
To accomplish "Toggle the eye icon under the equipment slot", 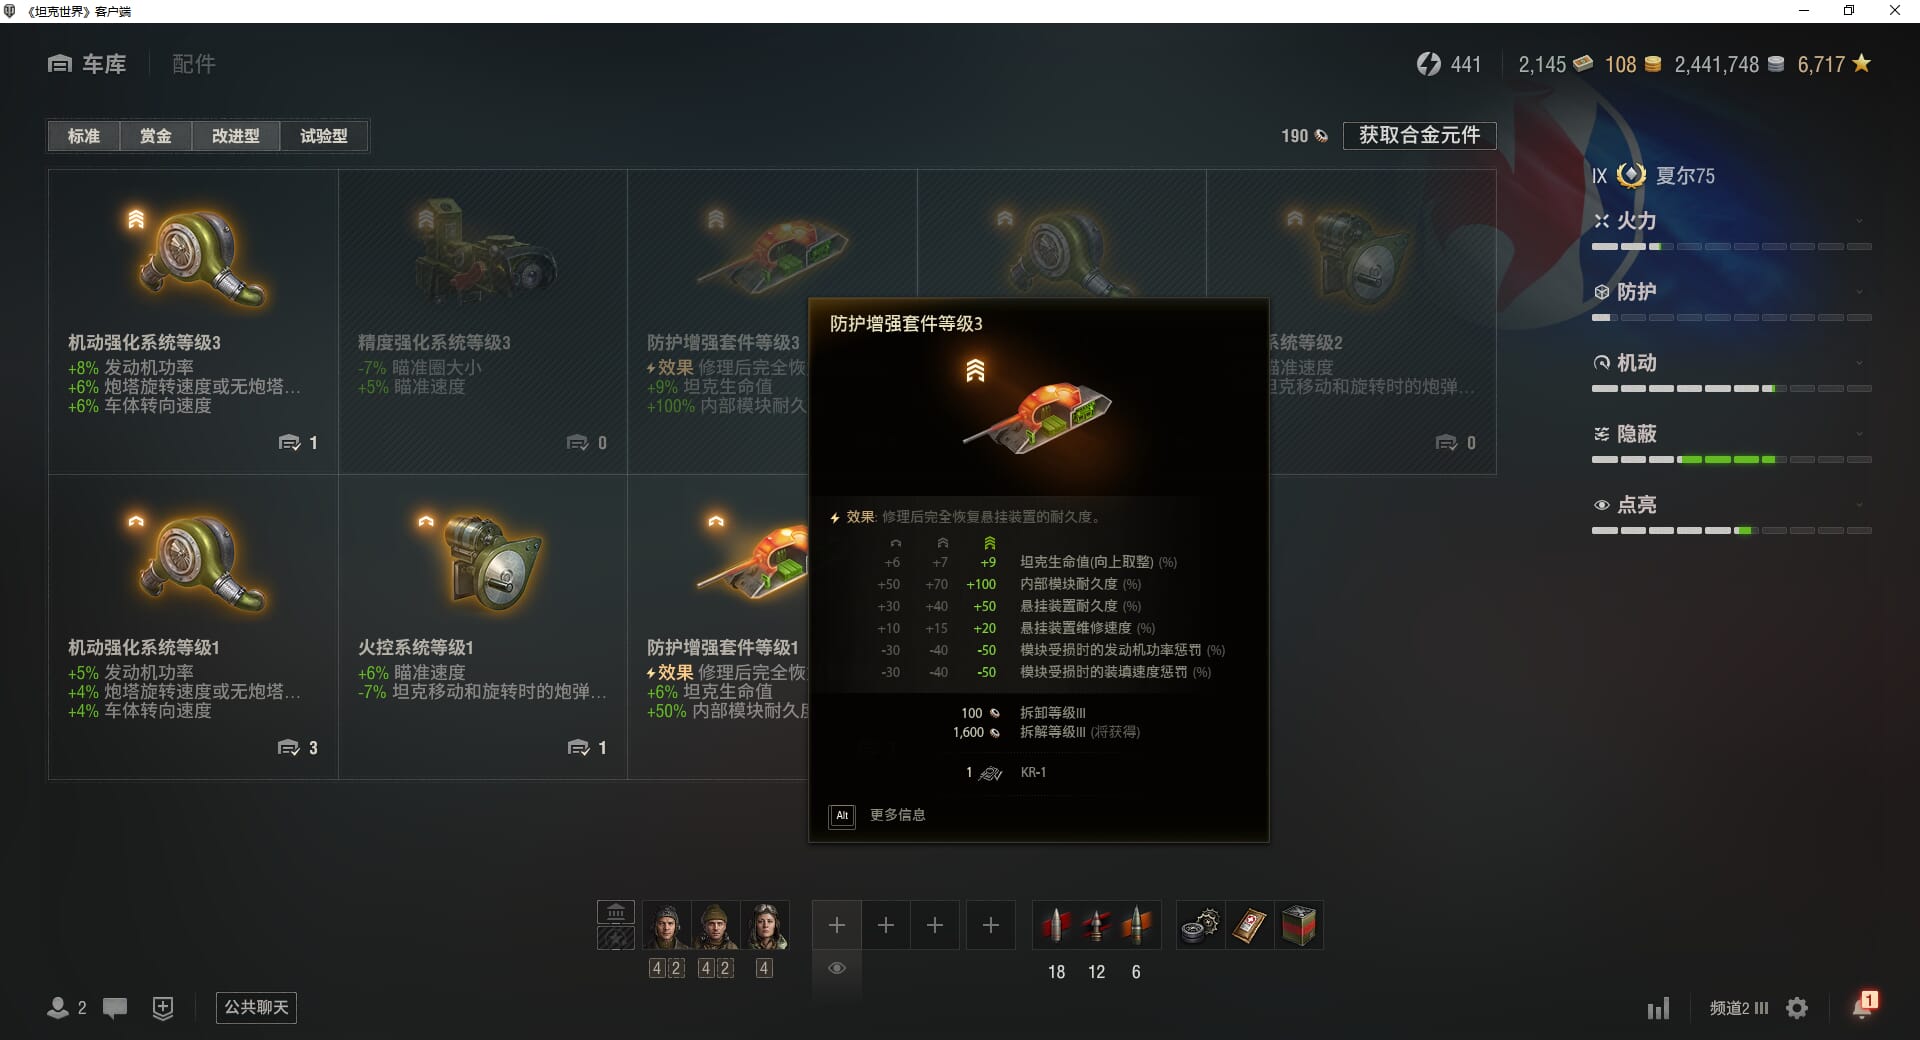I will point(837,968).
